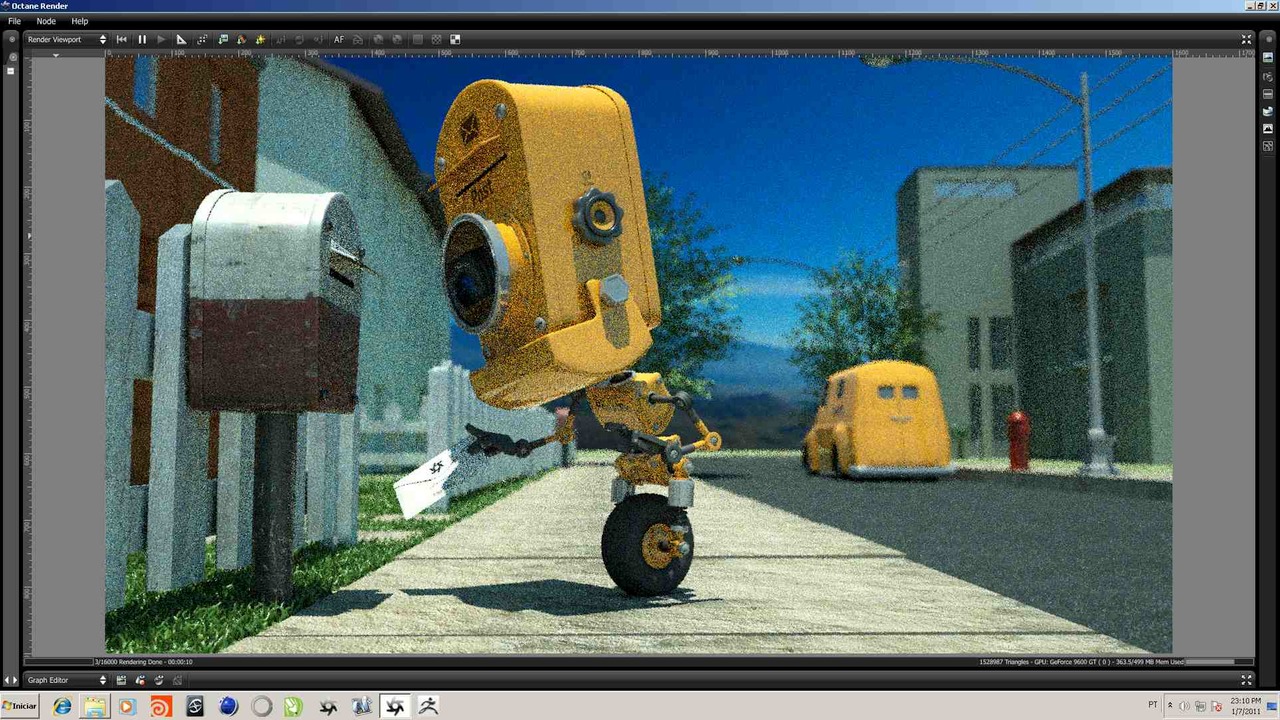Open the Render Viewport panel type dropdown

[66, 40]
